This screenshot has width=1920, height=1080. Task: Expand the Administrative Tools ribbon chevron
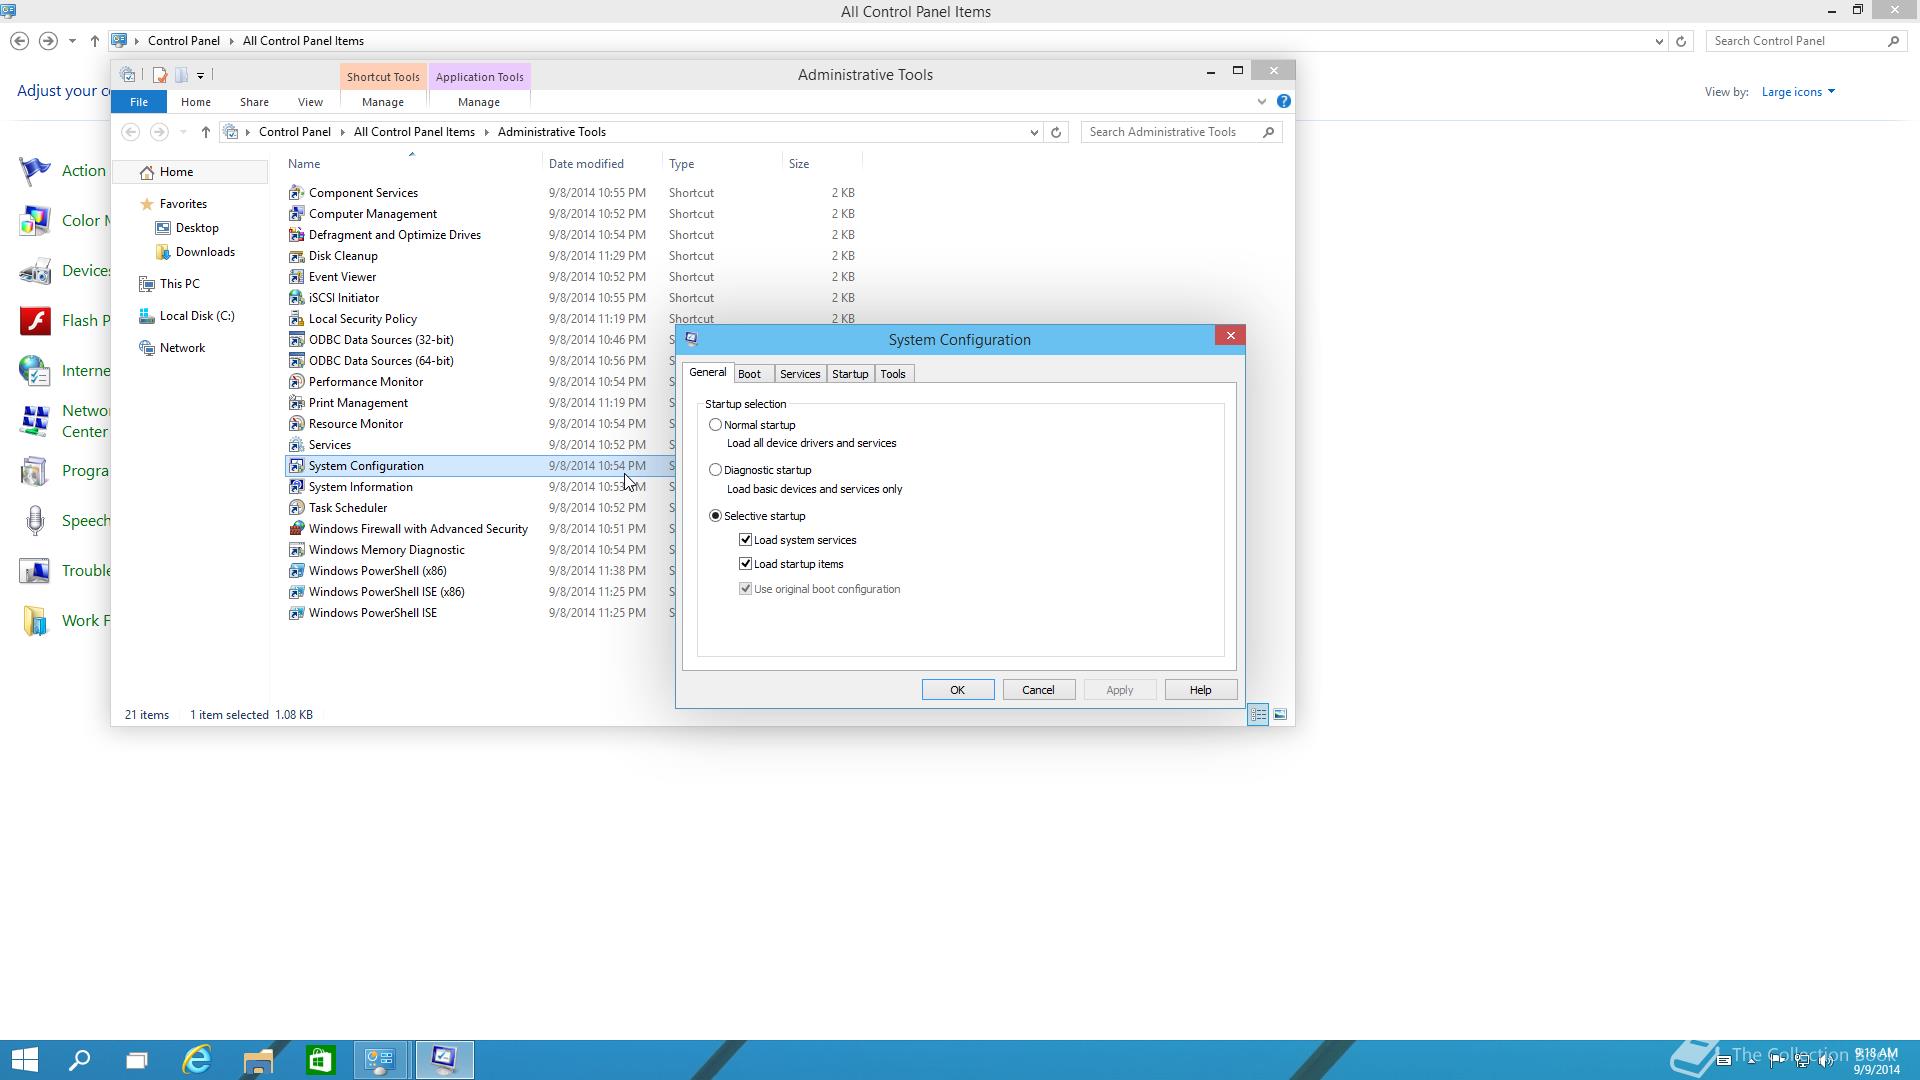[1261, 101]
